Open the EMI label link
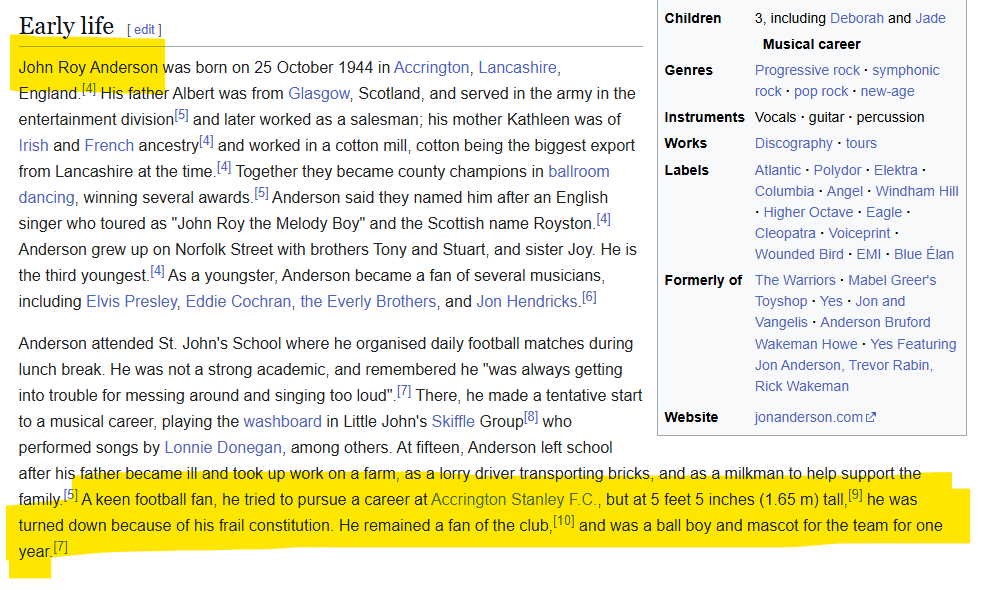985x590 pixels. (x=869, y=254)
